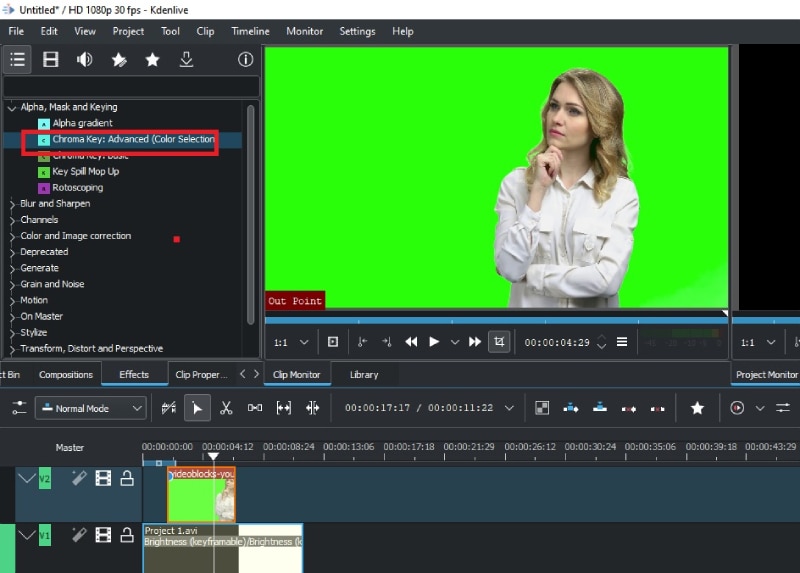Disable effects on track V1

coord(79,535)
